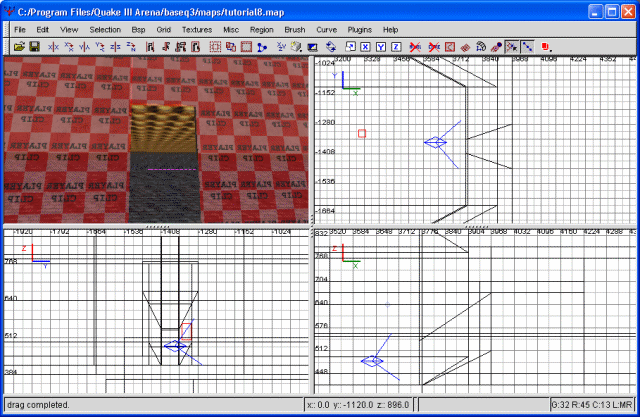
Task: Flip selection along the X axis
Action: [x=53, y=47]
